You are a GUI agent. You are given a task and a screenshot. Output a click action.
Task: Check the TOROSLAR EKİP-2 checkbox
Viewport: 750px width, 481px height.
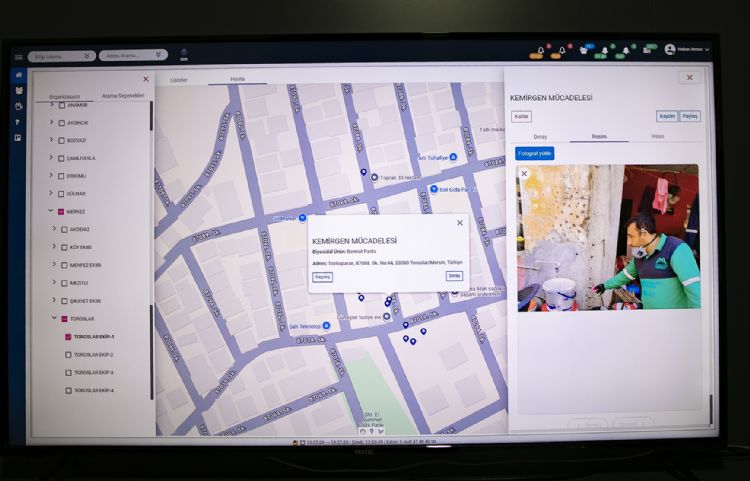point(68,355)
